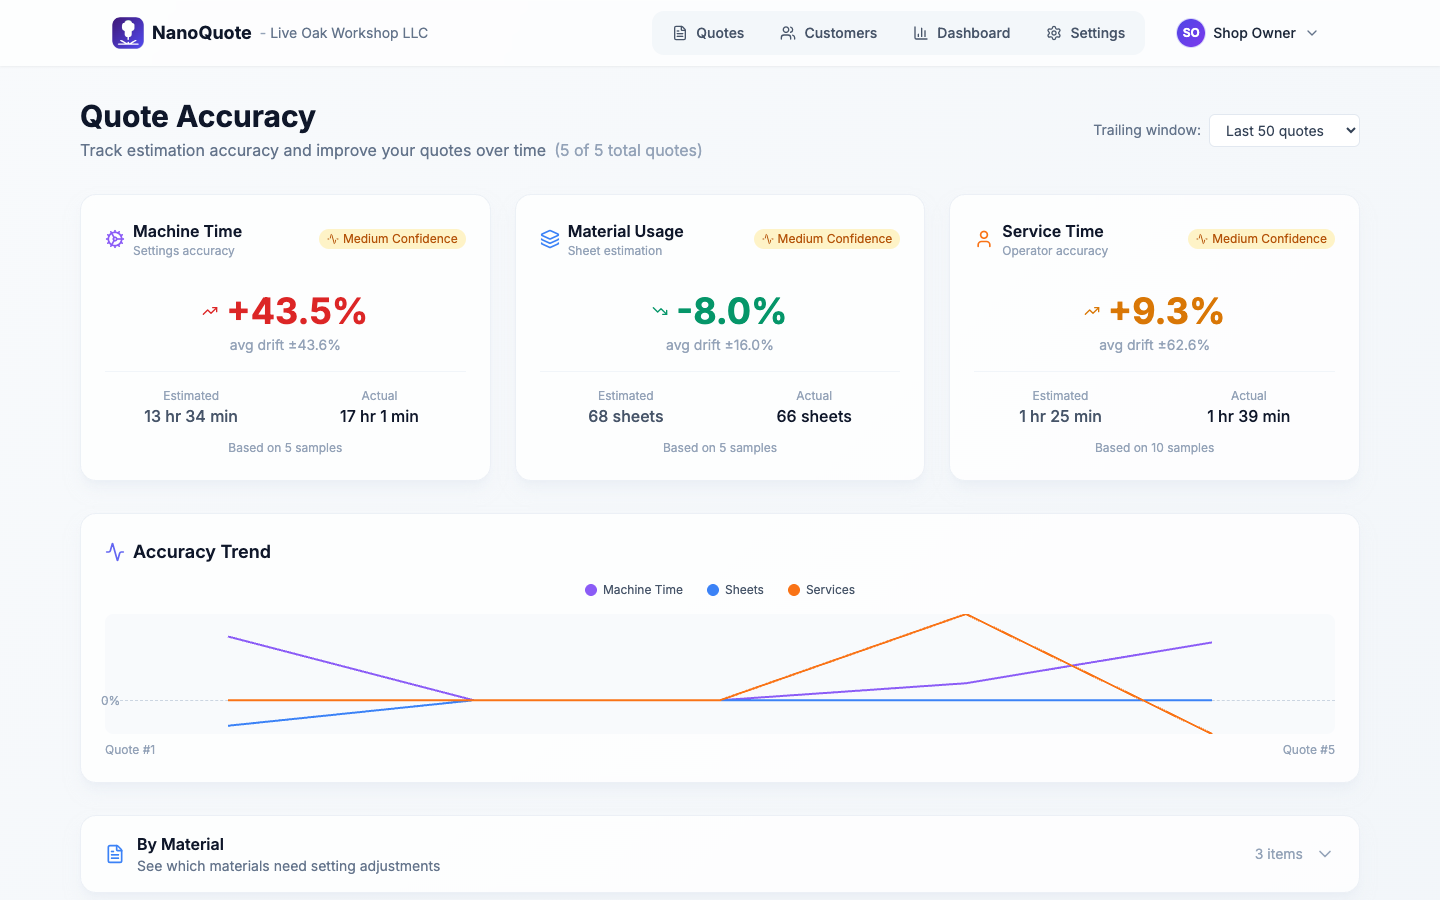Click the Service Time operator icon
The width and height of the screenshot is (1440, 900).
(984, 240)
